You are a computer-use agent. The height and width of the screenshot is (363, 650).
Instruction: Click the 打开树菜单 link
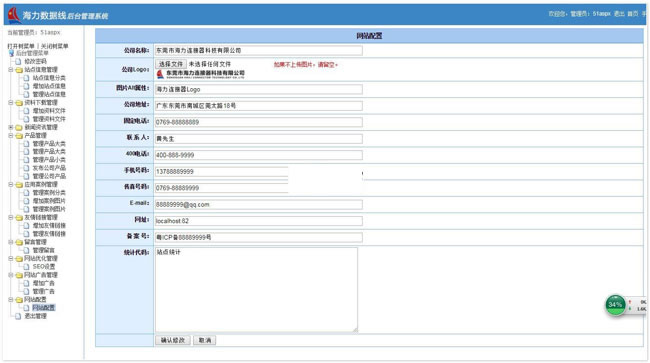pyautogui.click(x=21, y=46)
